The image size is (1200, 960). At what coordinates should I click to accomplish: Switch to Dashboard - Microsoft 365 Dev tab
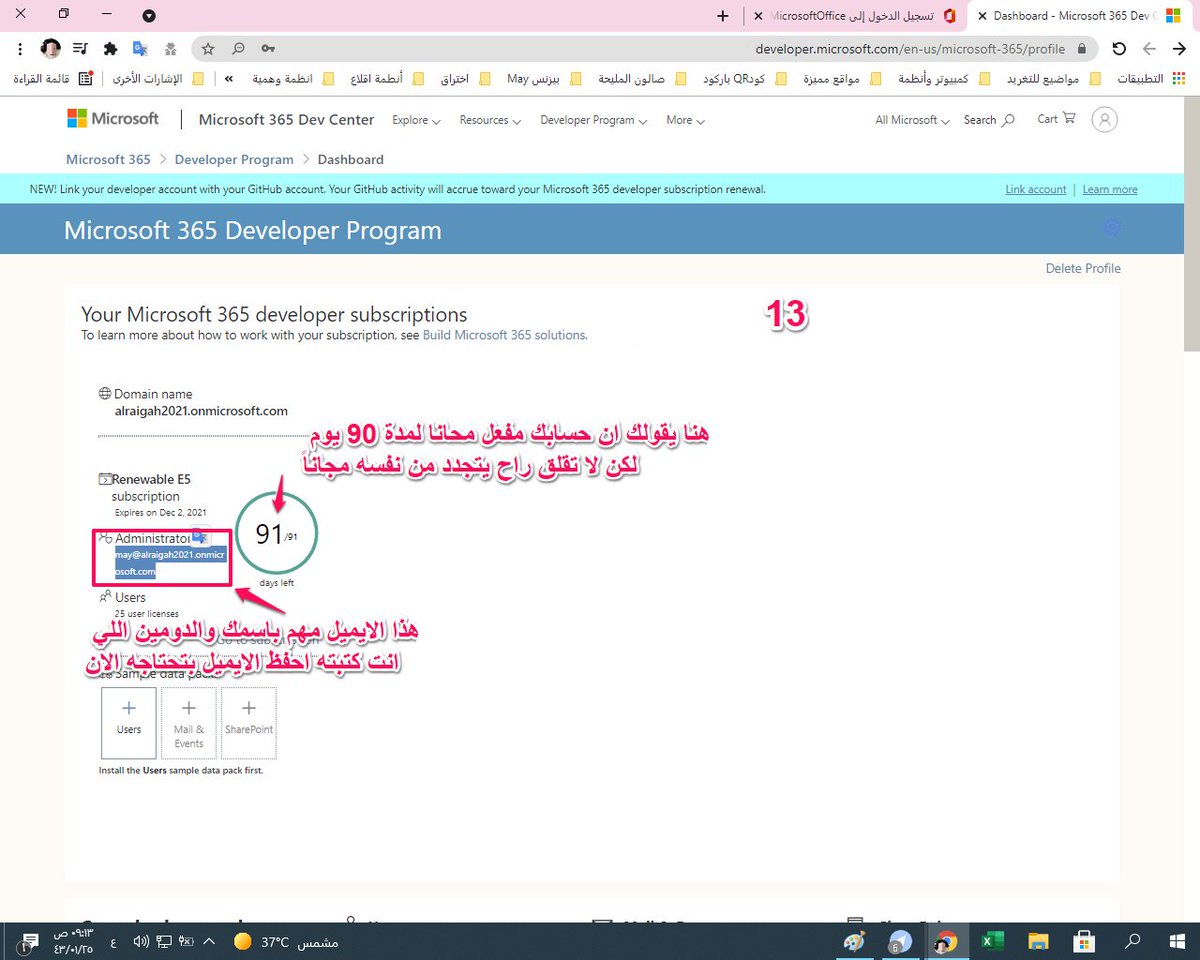coord(1078,16)
